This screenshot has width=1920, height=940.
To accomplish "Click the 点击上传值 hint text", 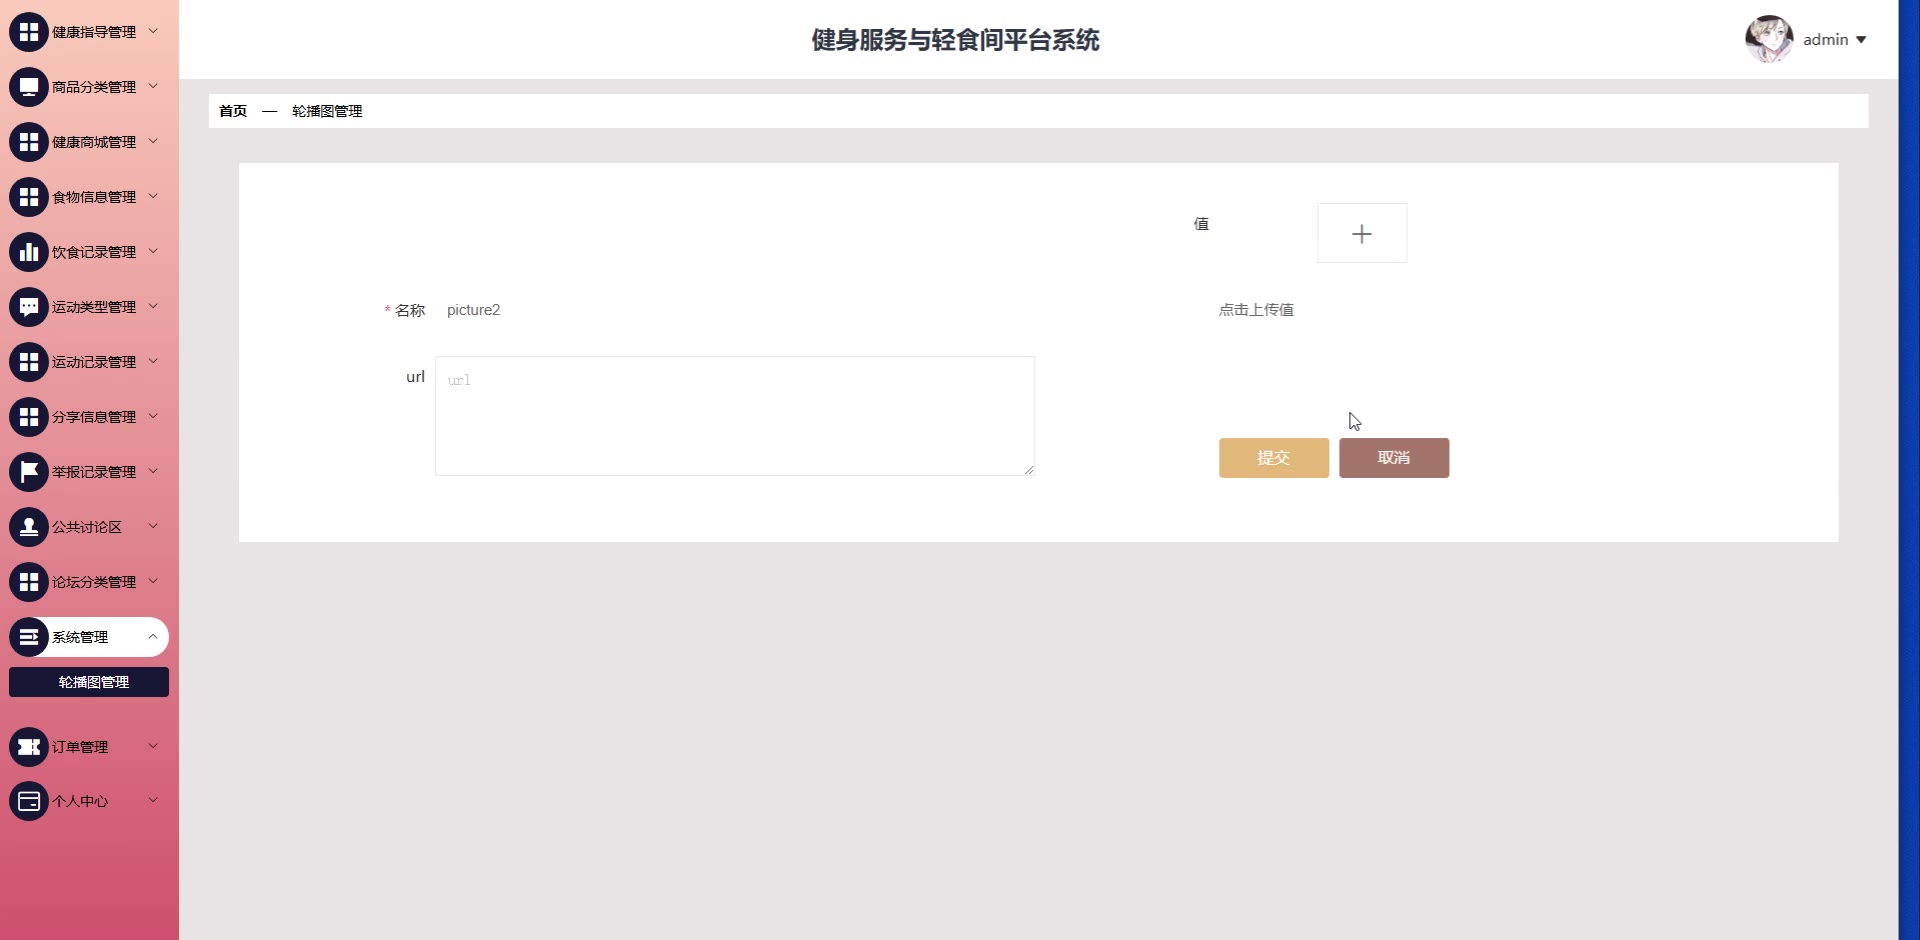I will [1256, 310].
